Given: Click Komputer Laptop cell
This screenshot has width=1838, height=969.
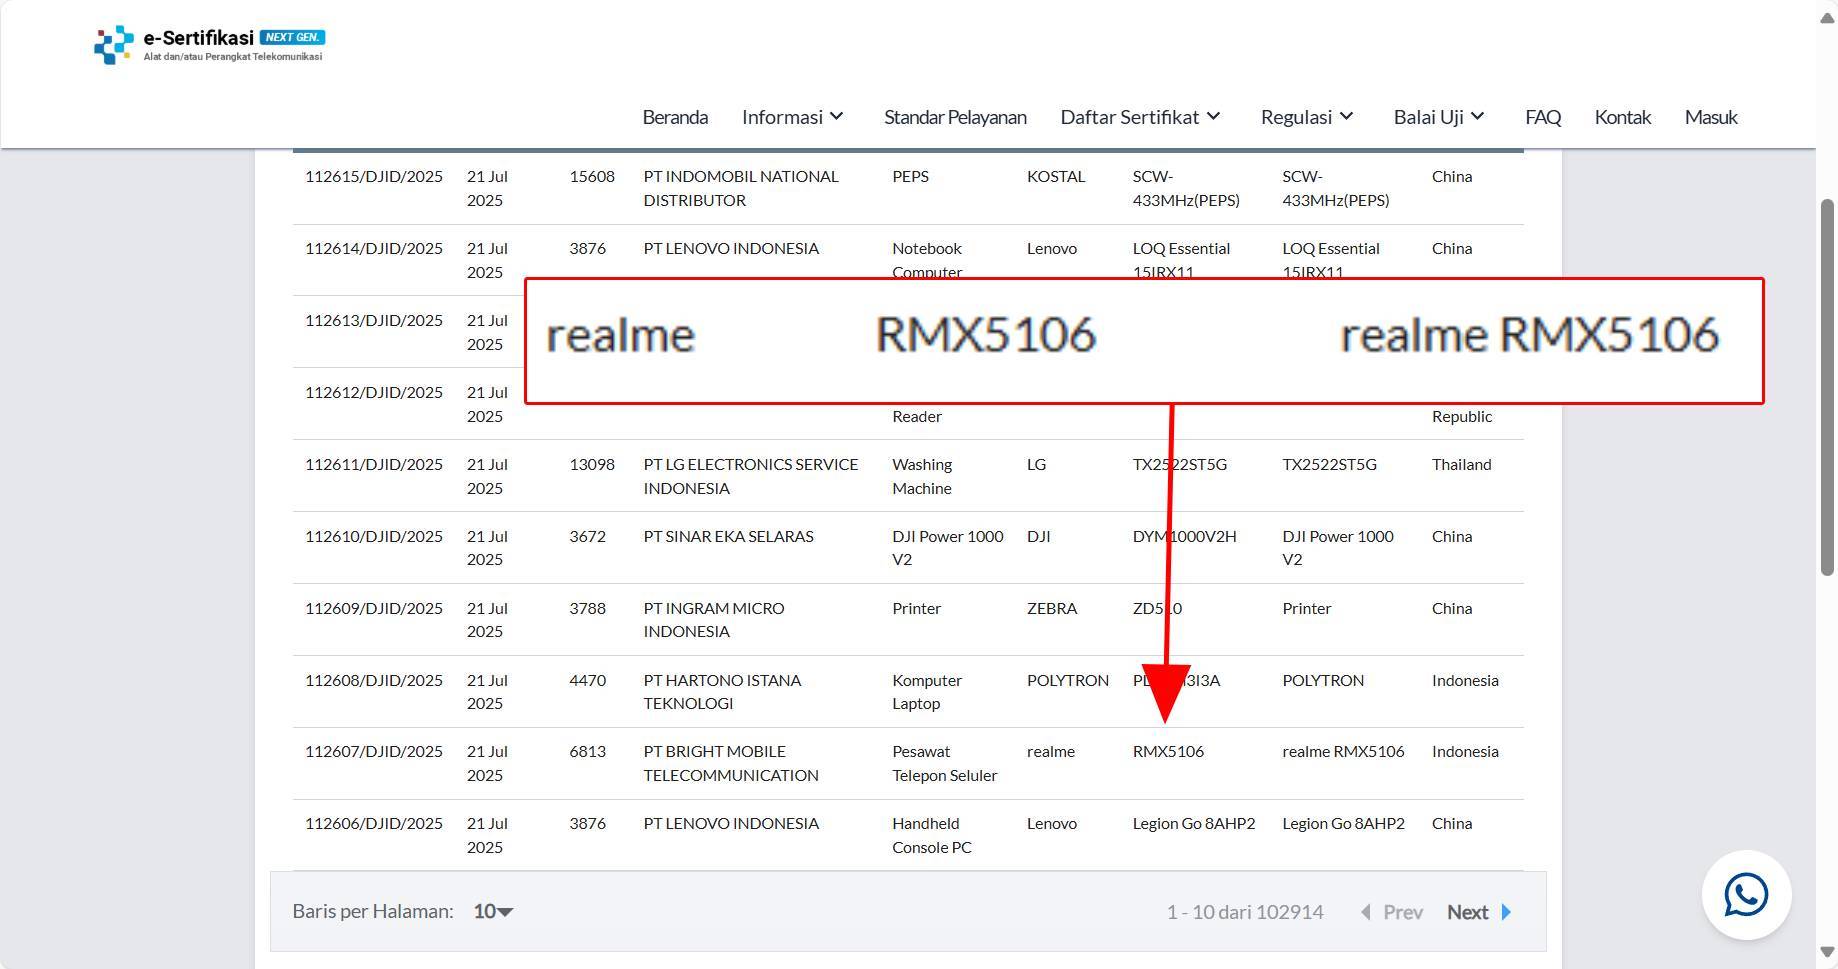Looking at the screenshot, I should 927,692.
